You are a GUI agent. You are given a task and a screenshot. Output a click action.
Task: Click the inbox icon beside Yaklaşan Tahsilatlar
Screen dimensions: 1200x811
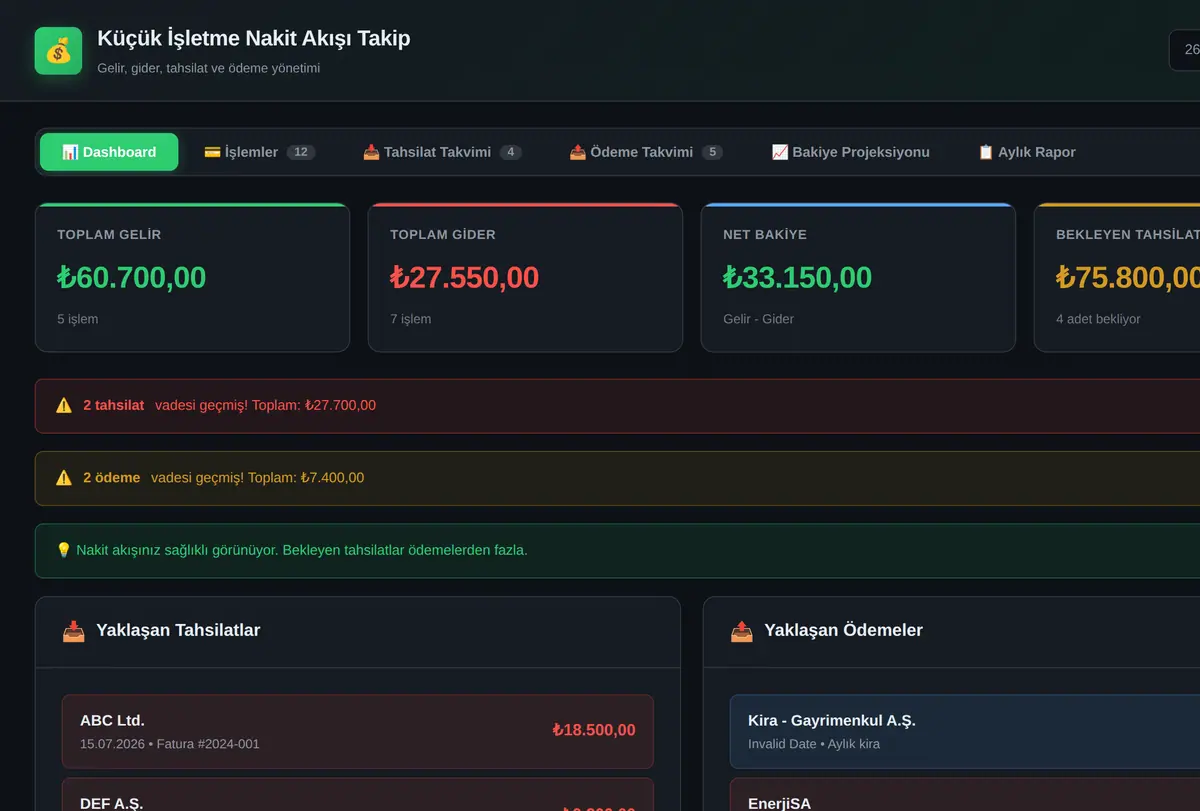(73, 631)
